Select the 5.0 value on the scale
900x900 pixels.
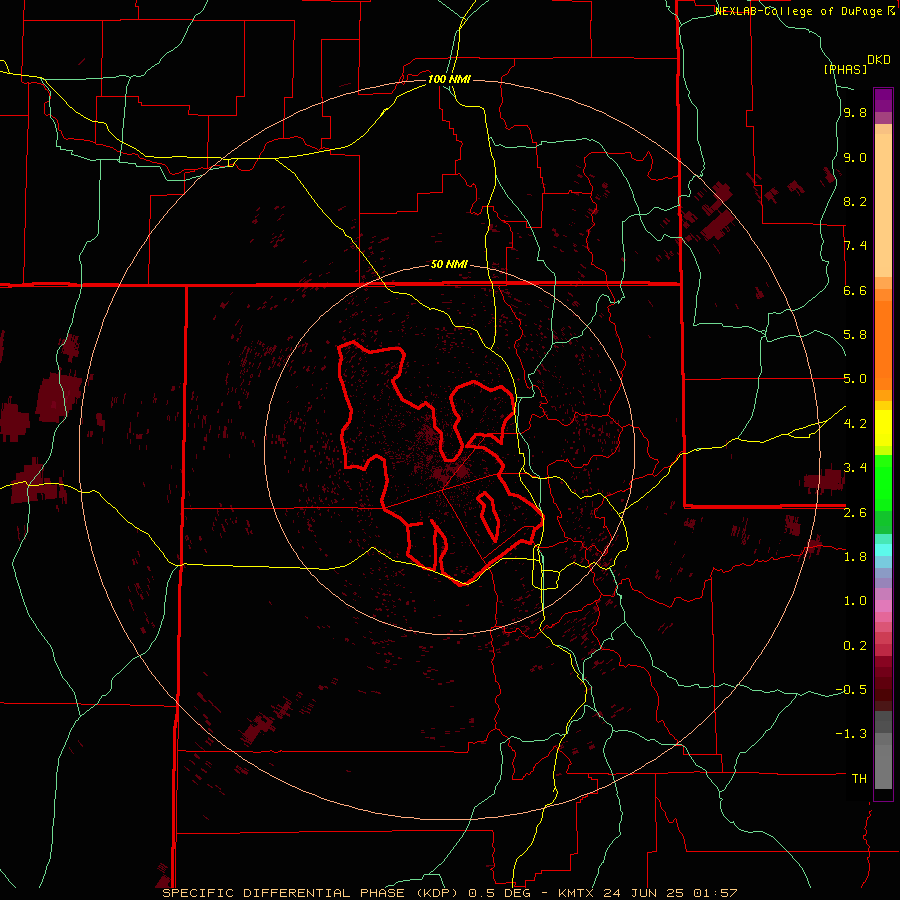point(855,379)
